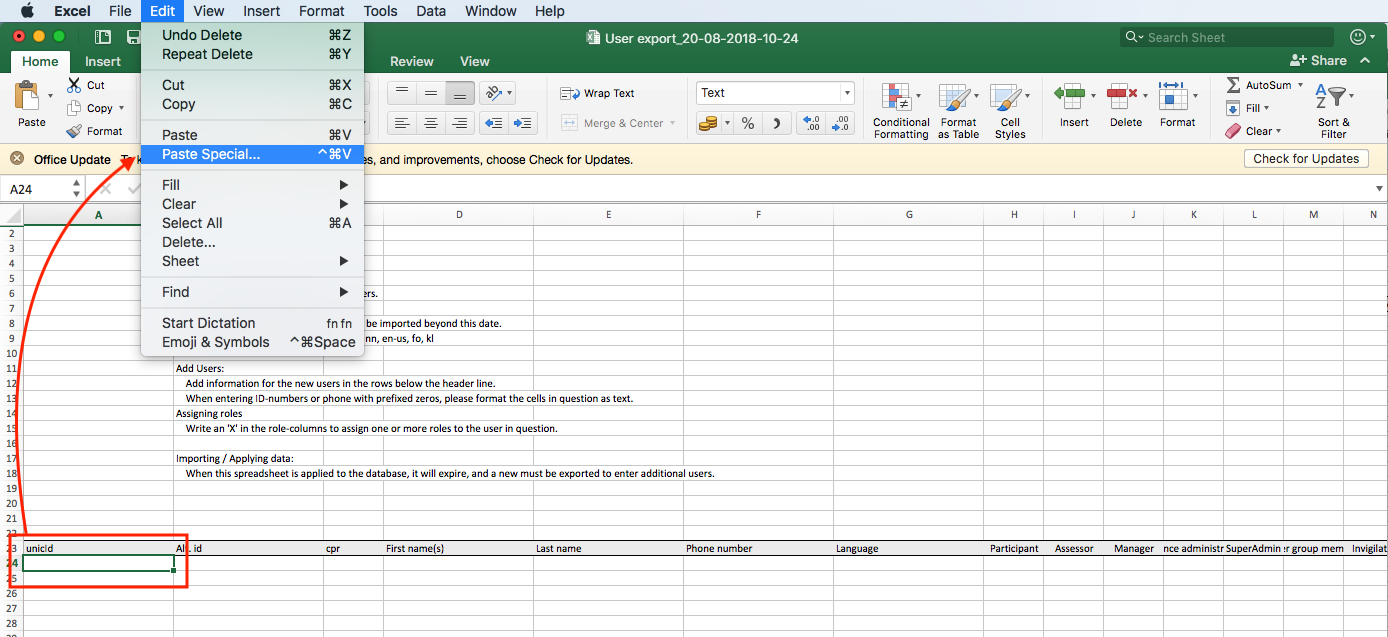This screenshot has height=637, width=1388.
Task: Switch to the View ribbon tab
Action: [x=475, y=61]
